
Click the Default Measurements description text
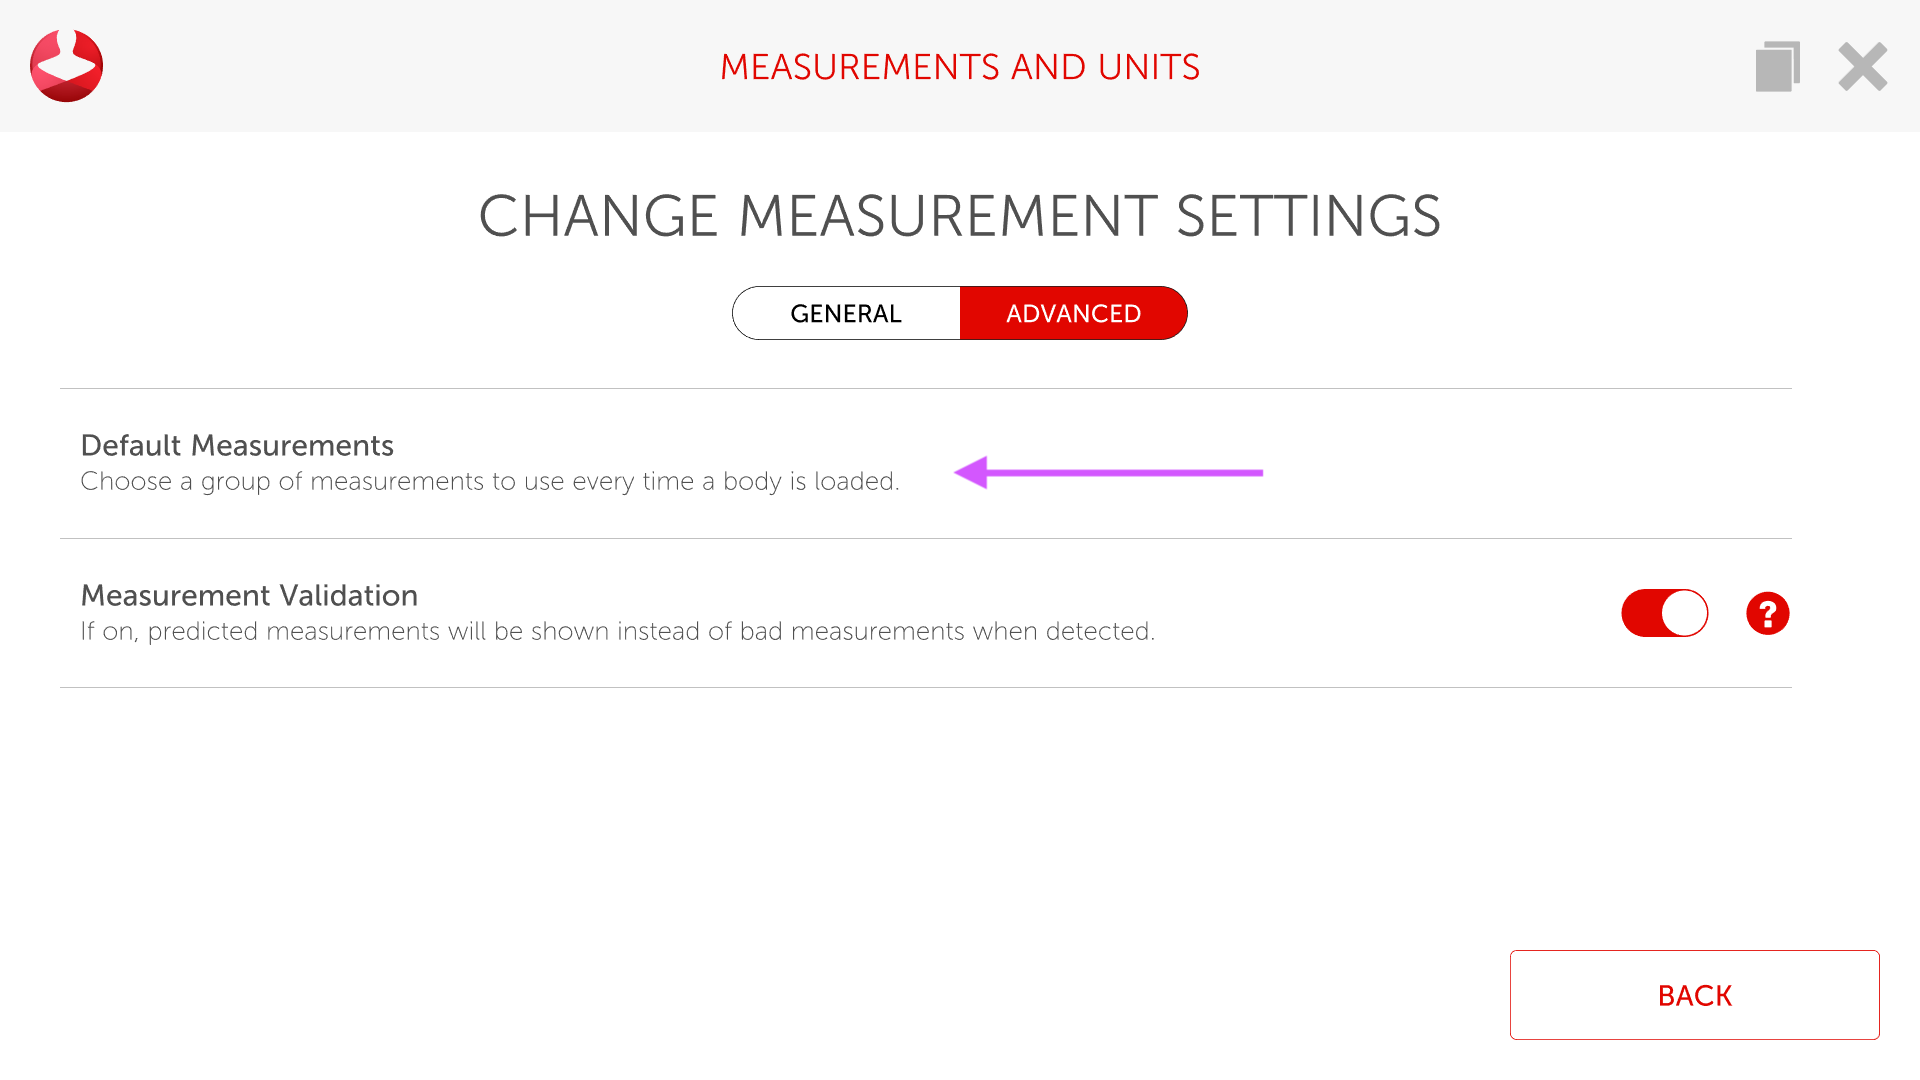pyautogui.click(x=490, y=481)
